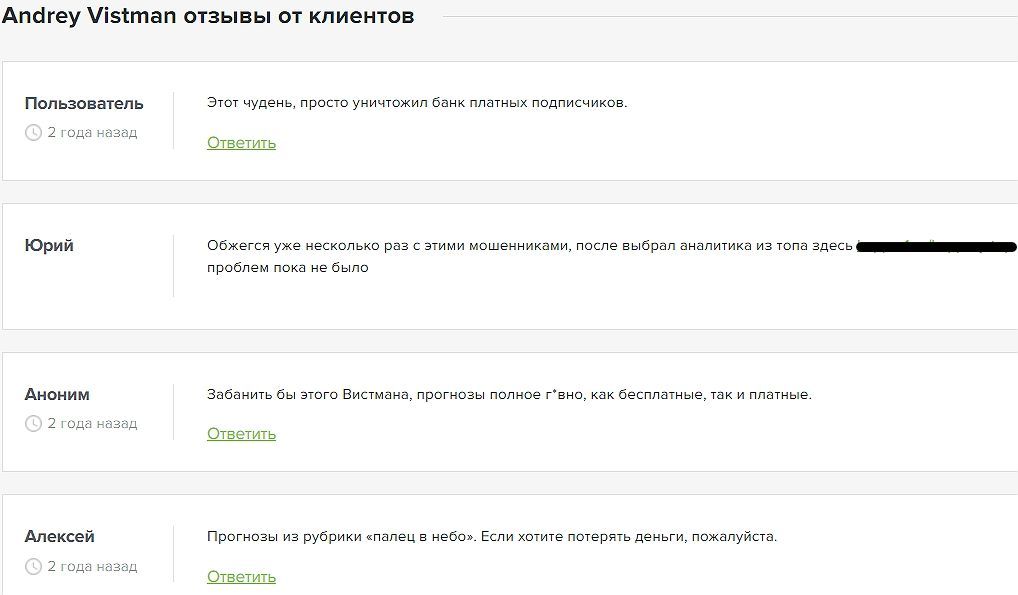The height and width of the screenshot is (595, 1018).
Task: Click the blacked-out link in Юрий's review
Action: 936,246
